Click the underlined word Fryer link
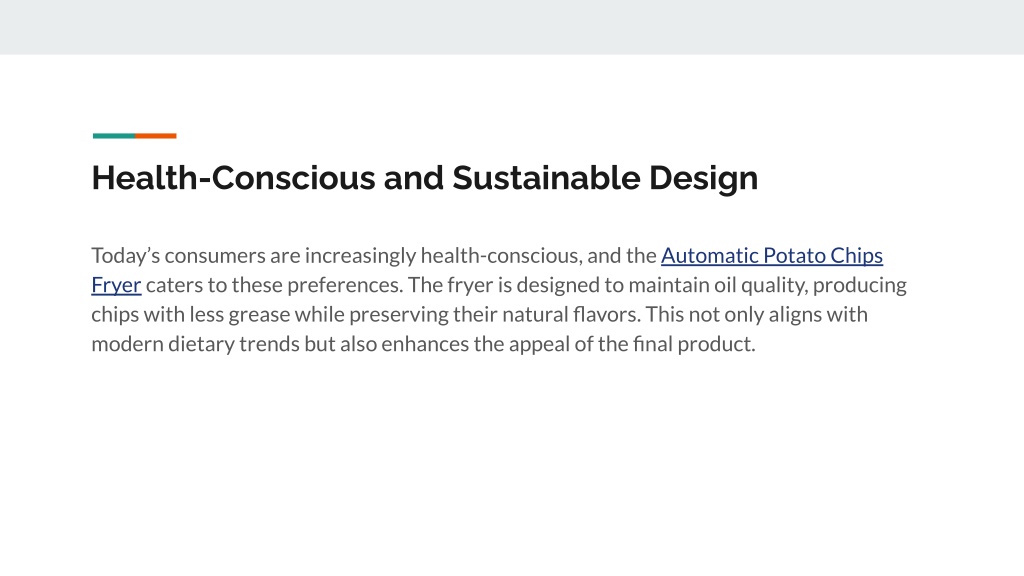Image resolution: width=1024 pixels, height=576 pixels. click(116, 285)
